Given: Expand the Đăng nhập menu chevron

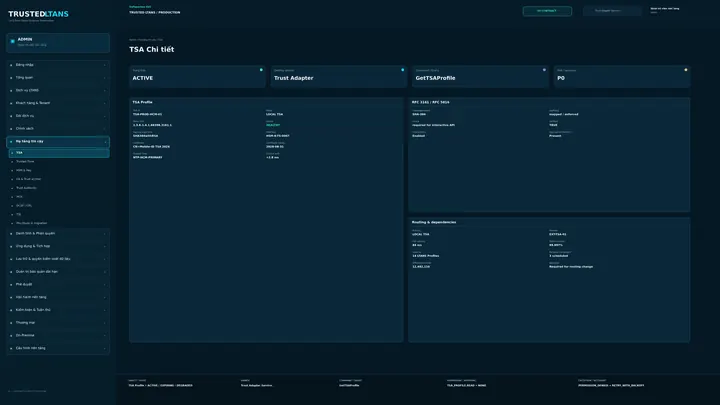Looking at the screenshot, I should [x=105, y=65].
